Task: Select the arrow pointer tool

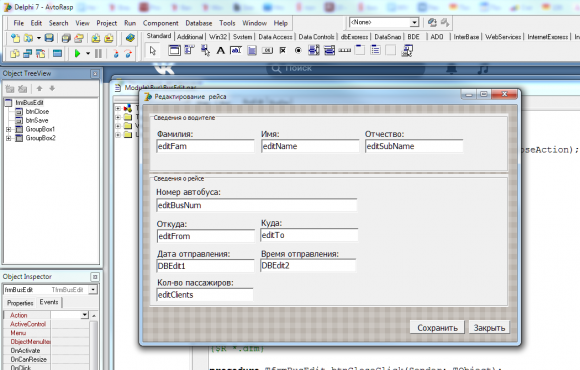Action: [152, 51]
